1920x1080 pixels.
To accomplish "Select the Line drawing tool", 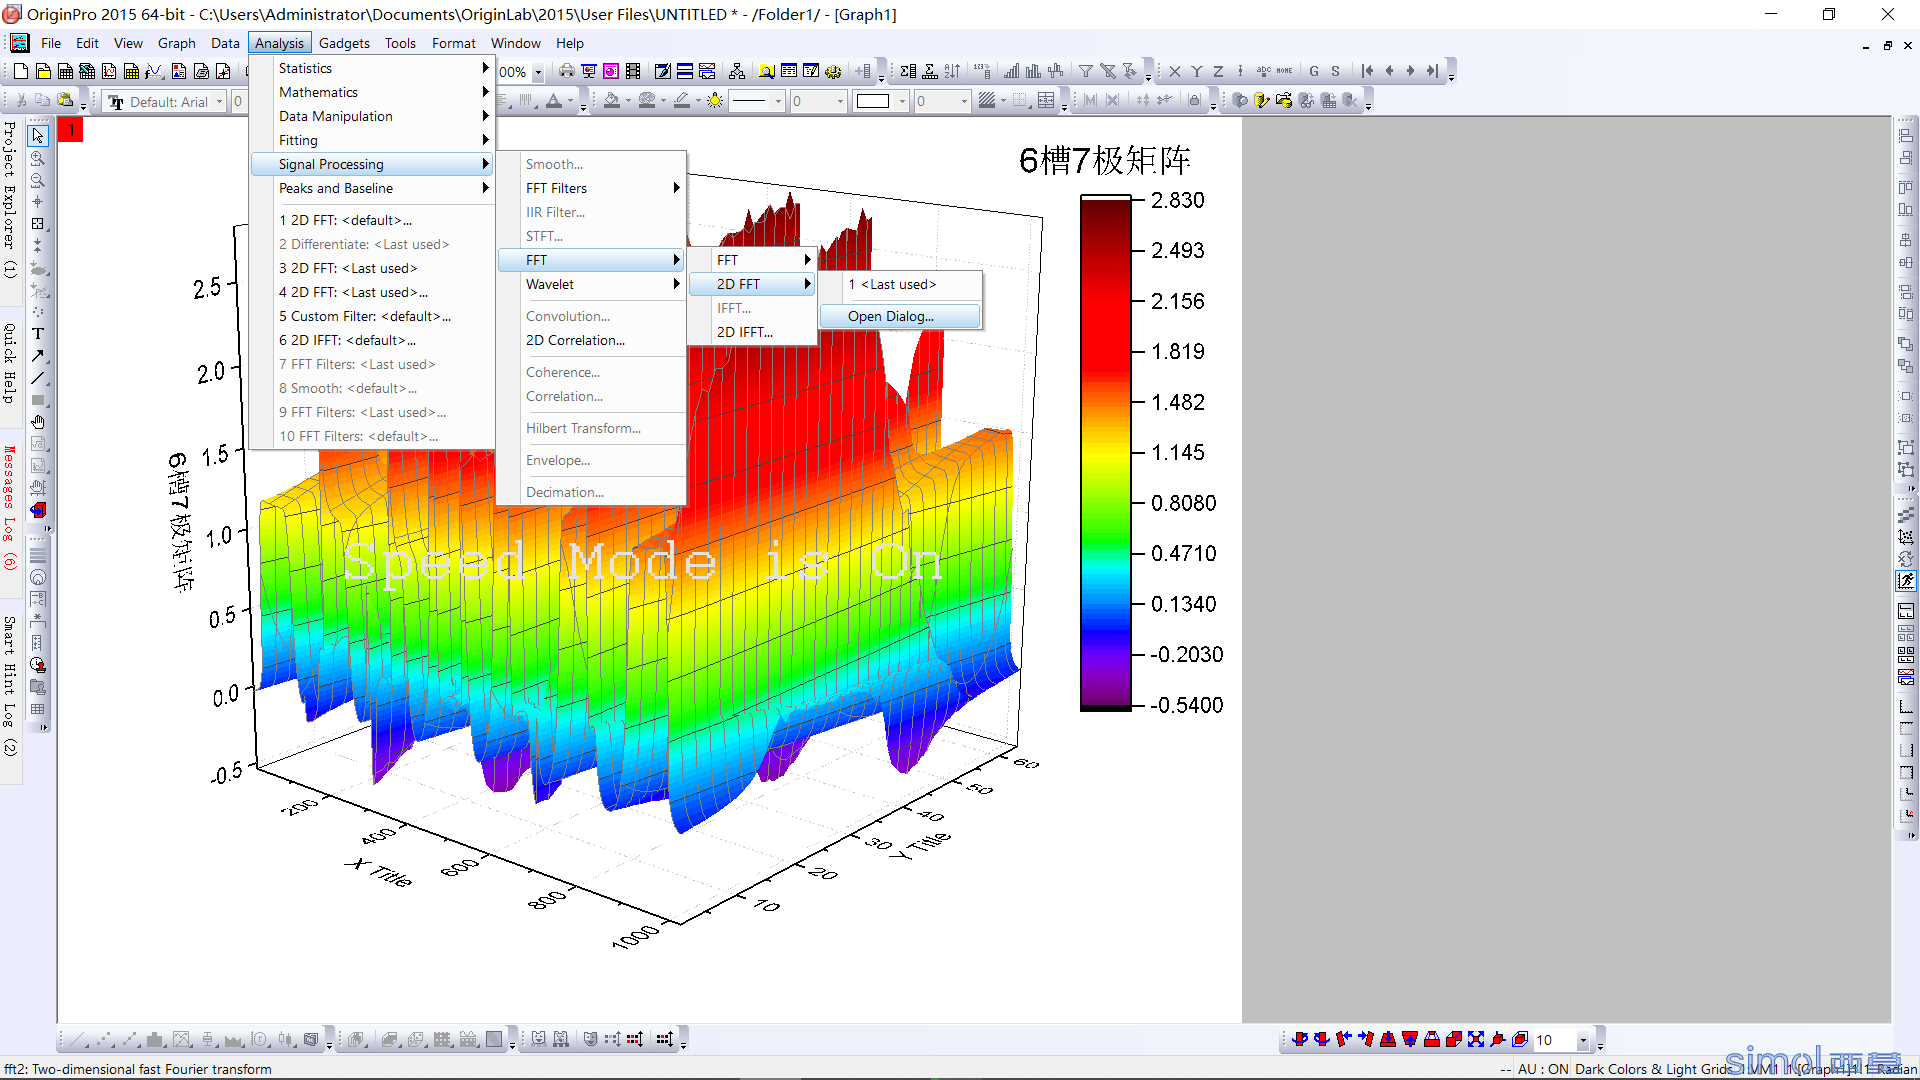I will (x=38, y=378).
